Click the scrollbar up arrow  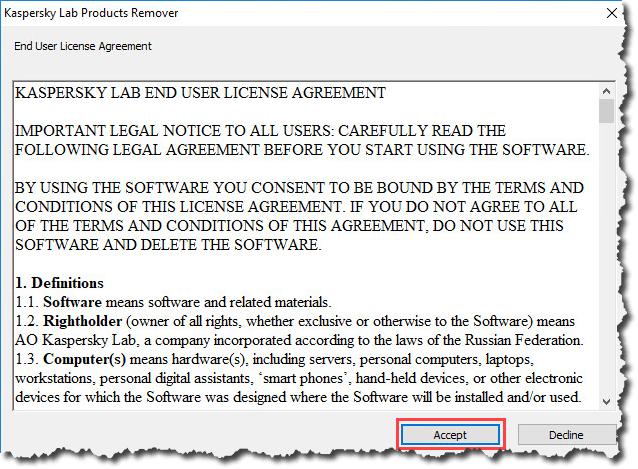(606, 91)
